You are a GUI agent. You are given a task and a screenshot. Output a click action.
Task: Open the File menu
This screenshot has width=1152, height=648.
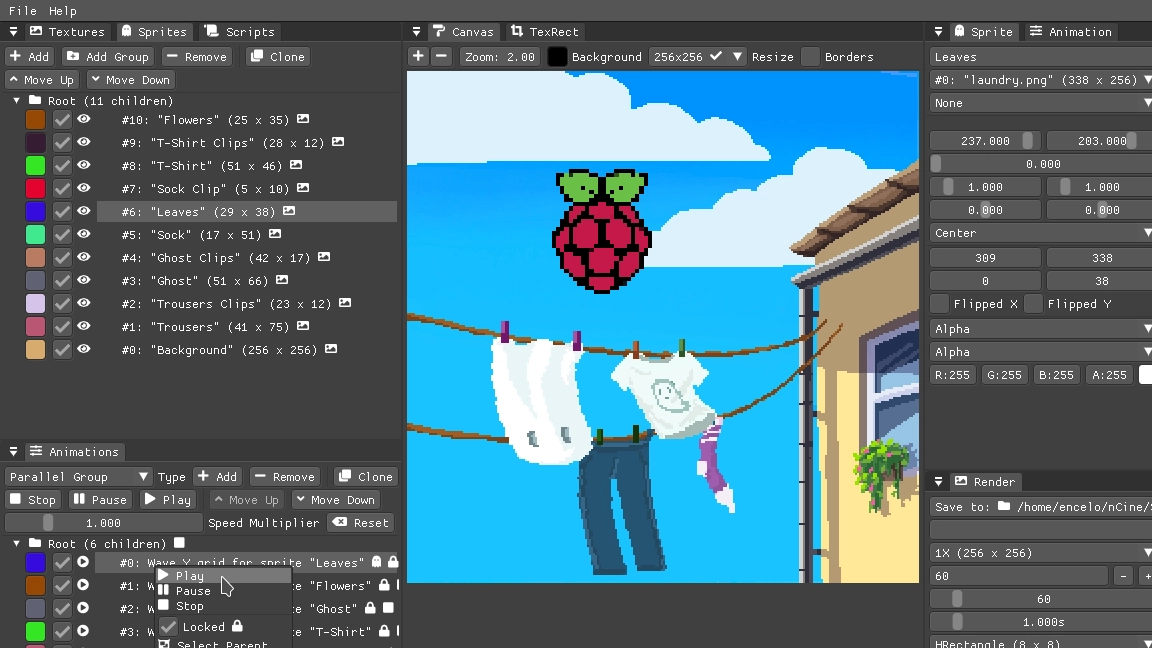23,10
